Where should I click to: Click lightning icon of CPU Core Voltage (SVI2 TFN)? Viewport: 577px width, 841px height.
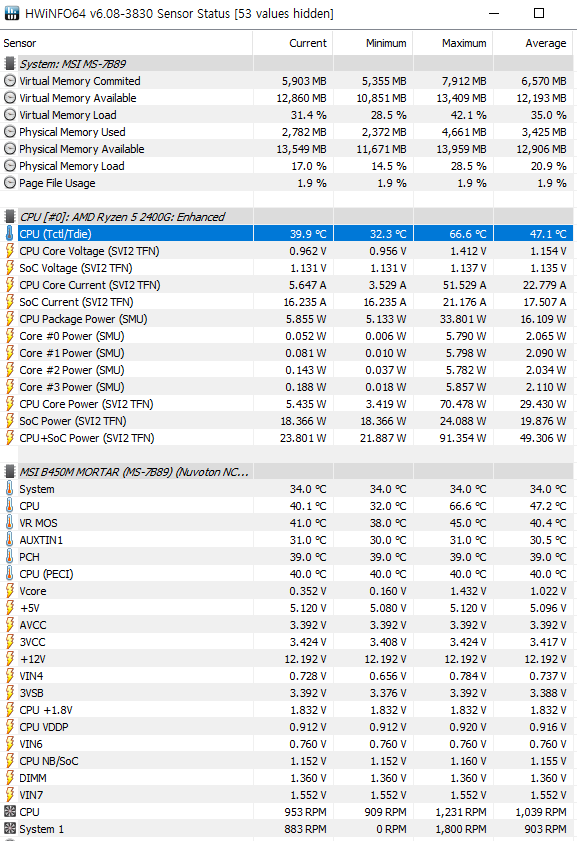(x=10, y=251)
